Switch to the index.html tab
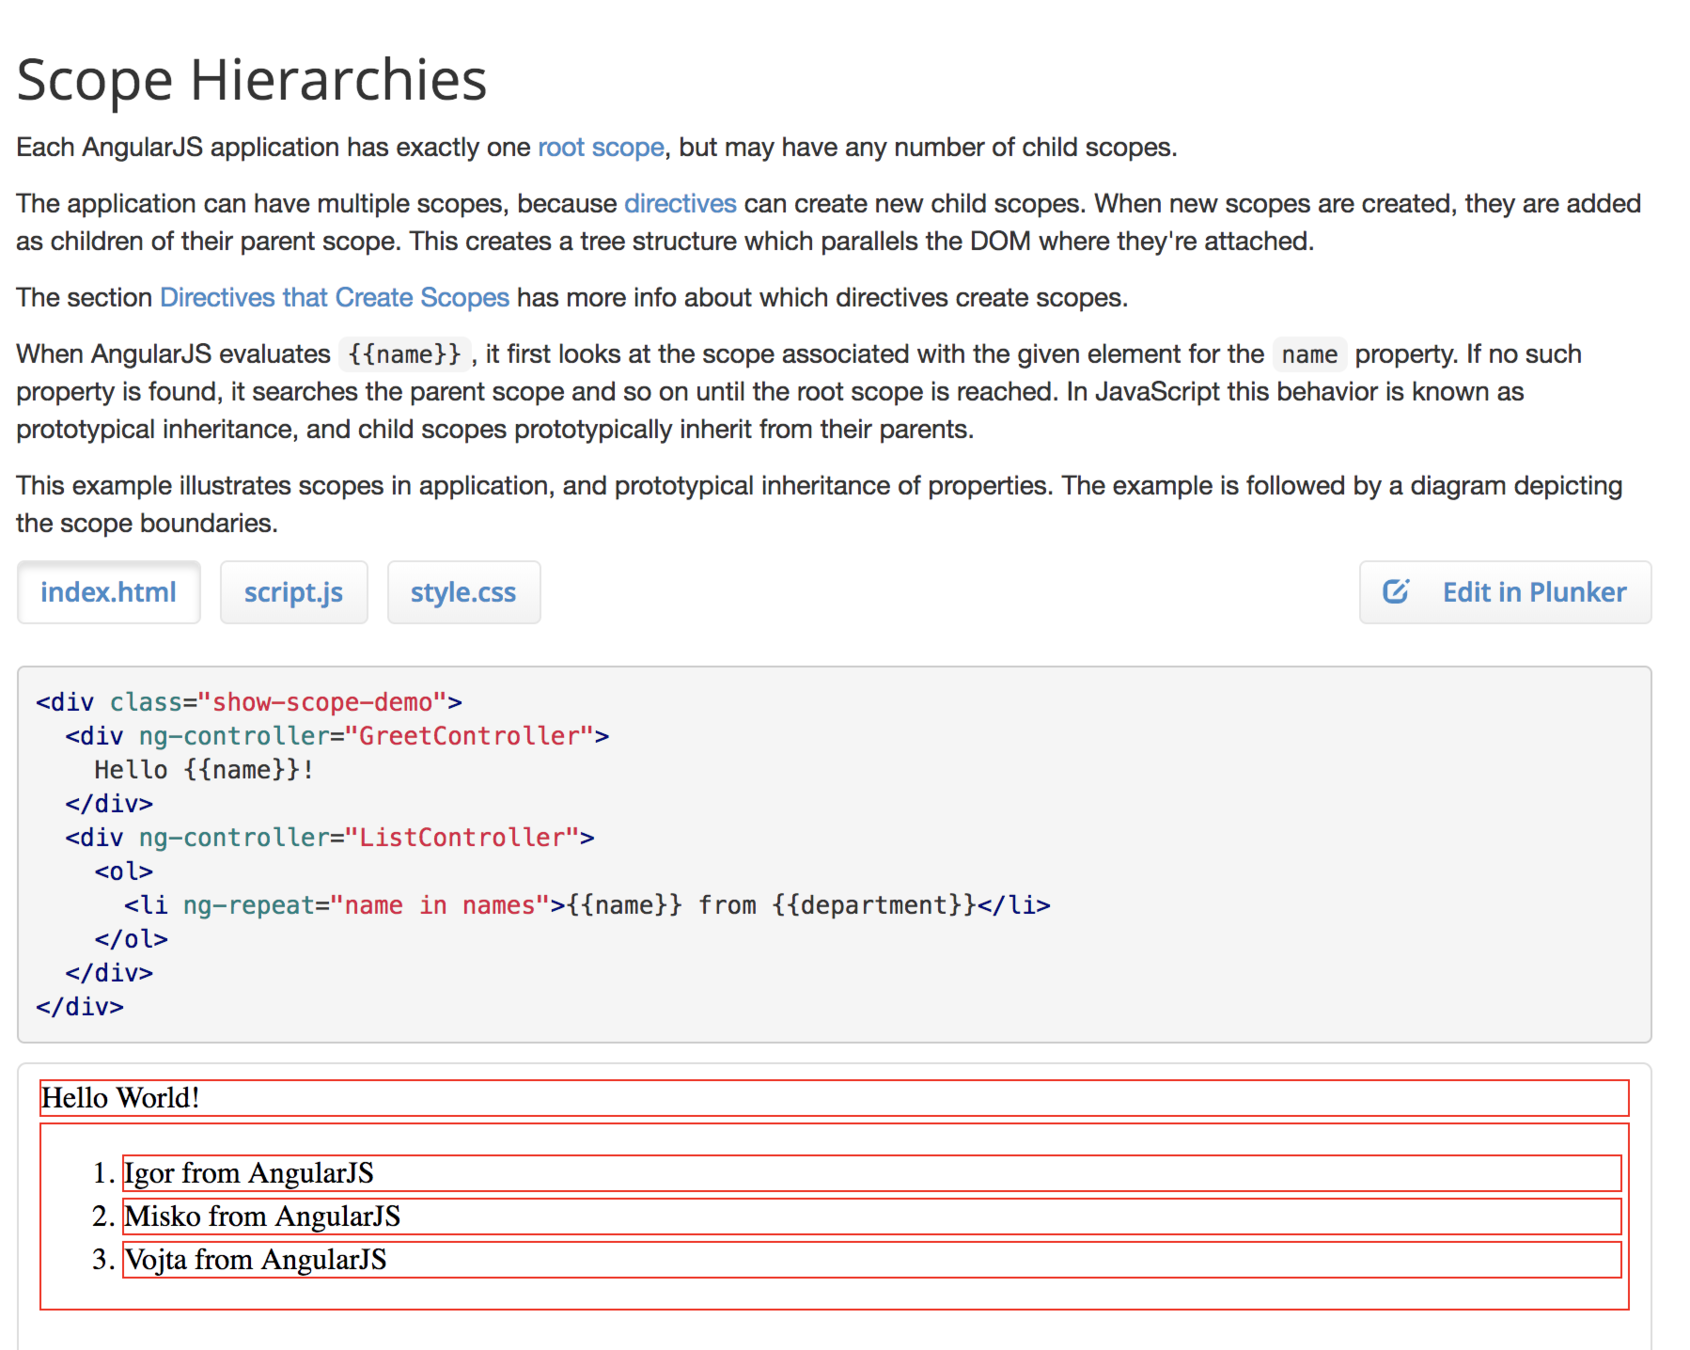This screenshot has width=1690, height=1350. [x=109, y=592]
